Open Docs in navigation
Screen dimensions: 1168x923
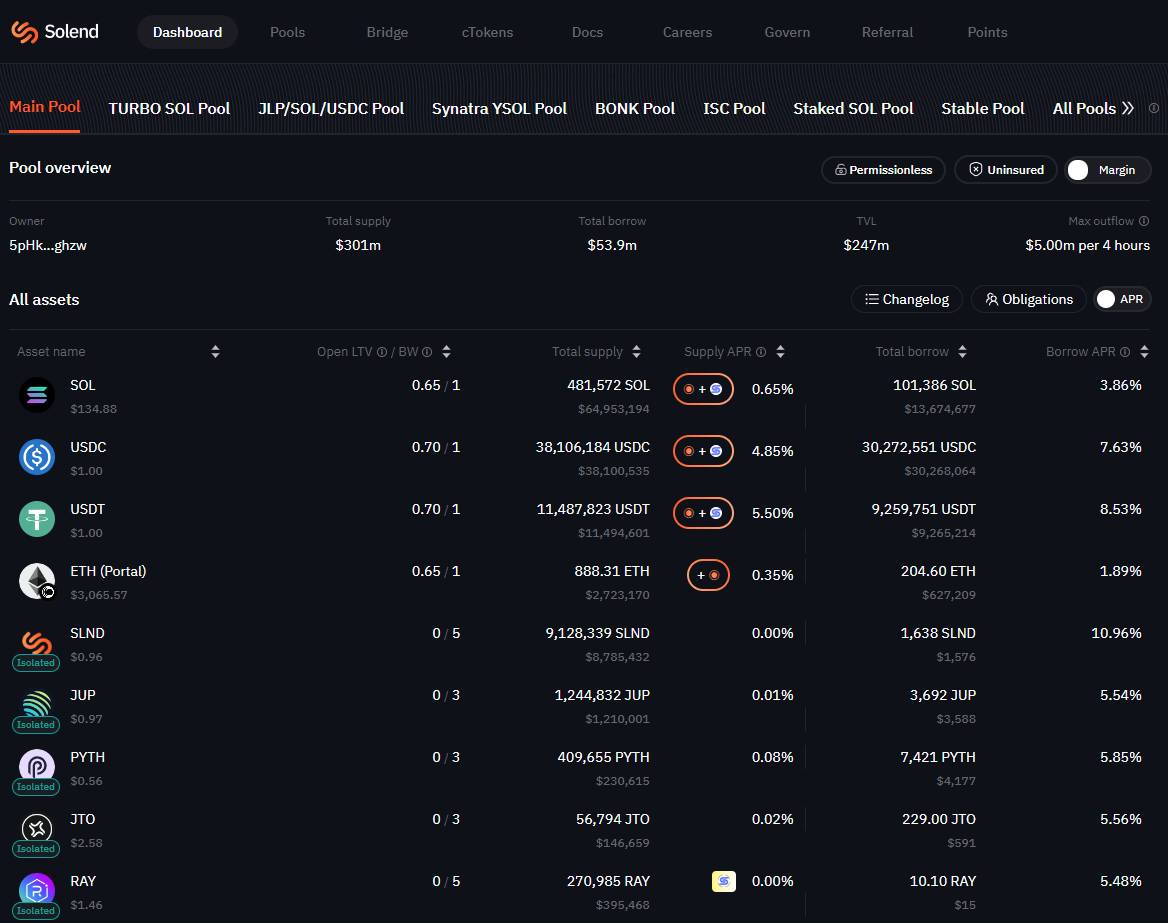click(587, 32)
